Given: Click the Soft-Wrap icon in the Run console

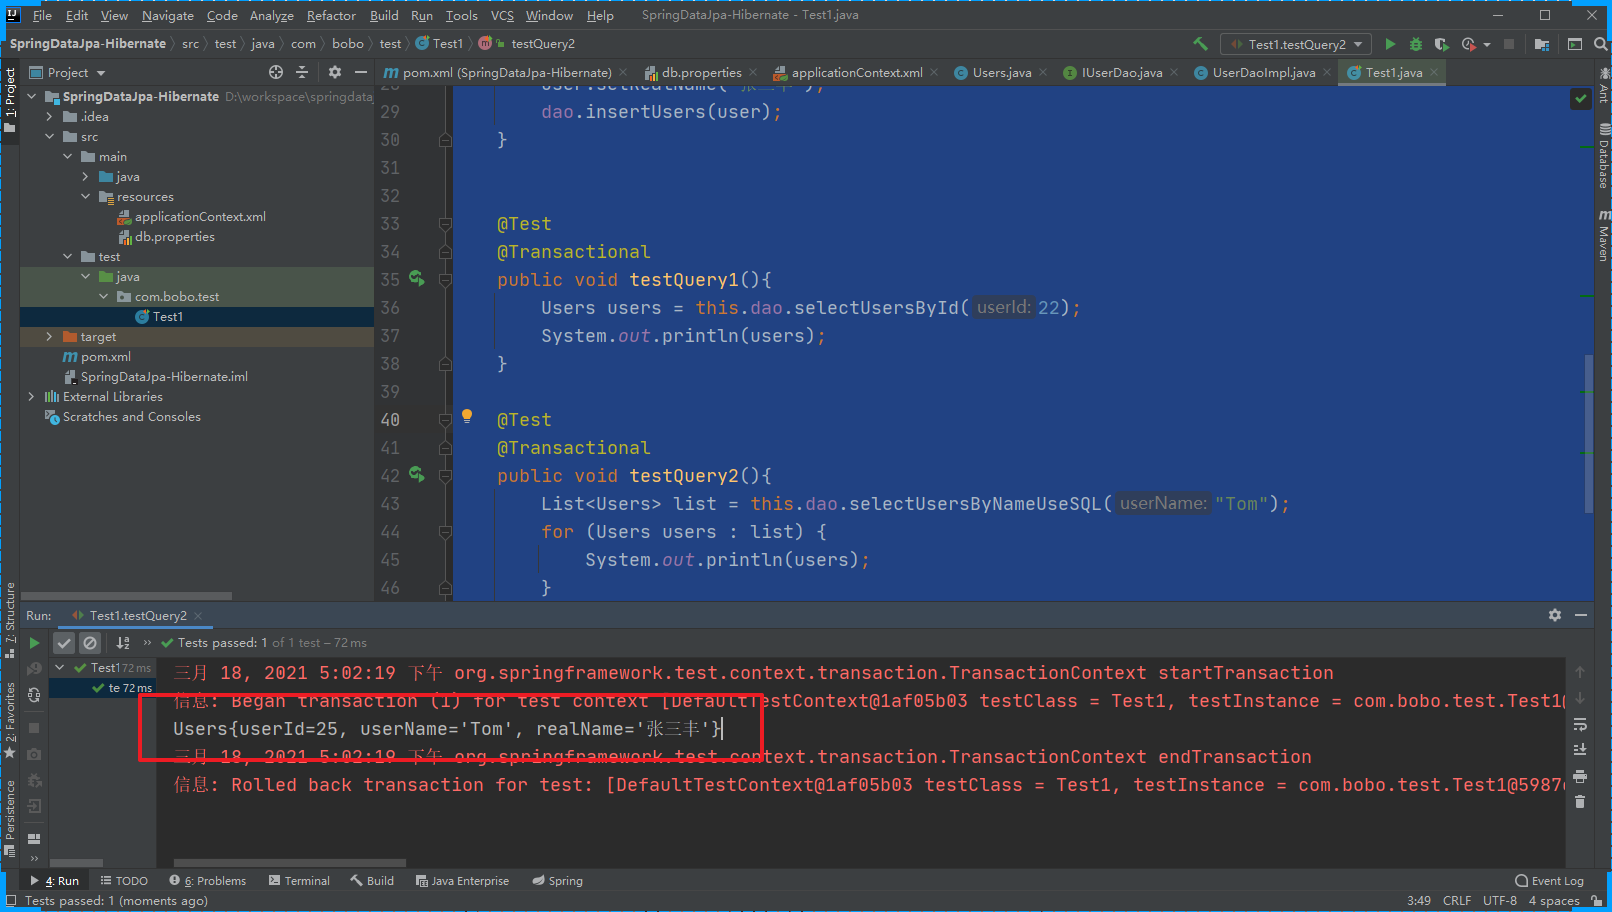Looking at the screenshot, I should point(1580,724).
